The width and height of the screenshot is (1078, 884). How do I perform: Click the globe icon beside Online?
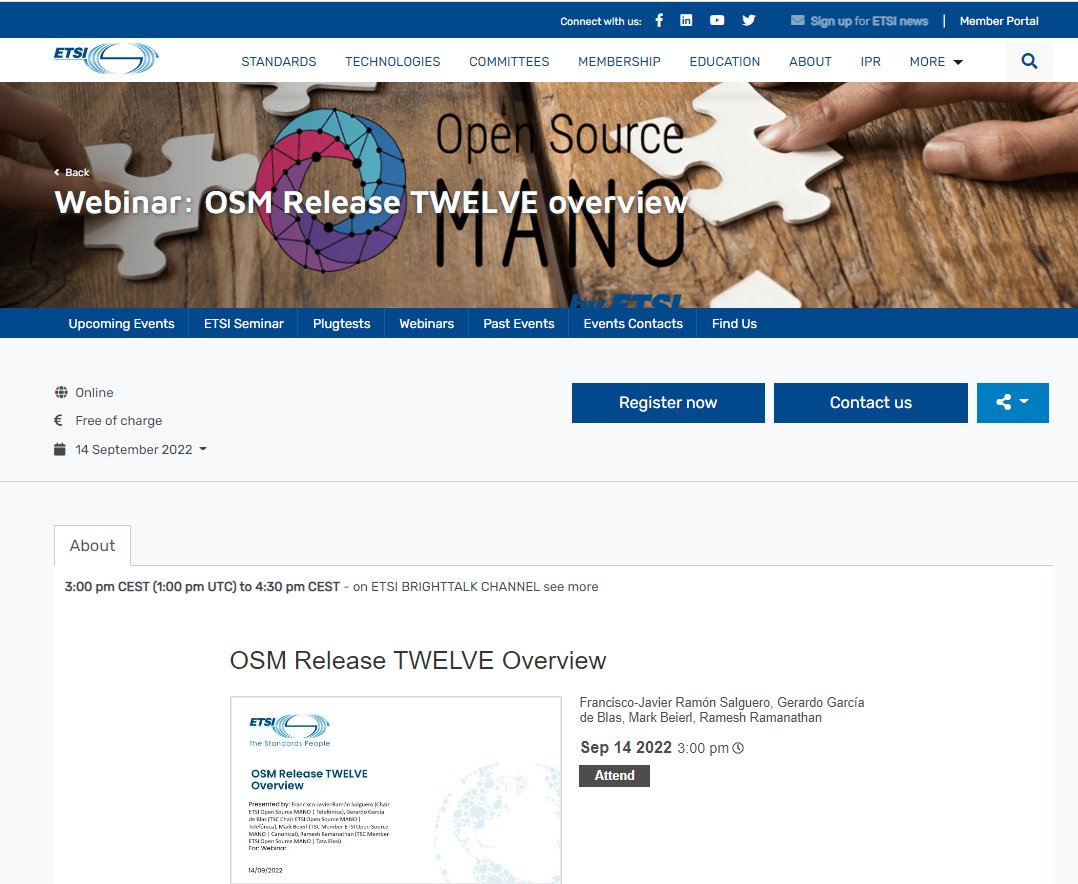pos(61,393)
